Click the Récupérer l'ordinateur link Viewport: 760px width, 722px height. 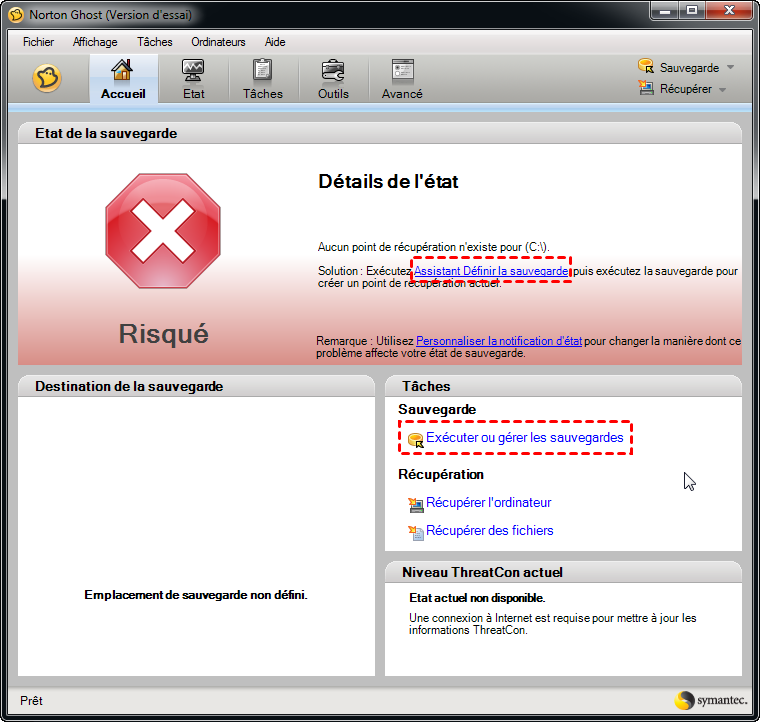click(489, 502)
